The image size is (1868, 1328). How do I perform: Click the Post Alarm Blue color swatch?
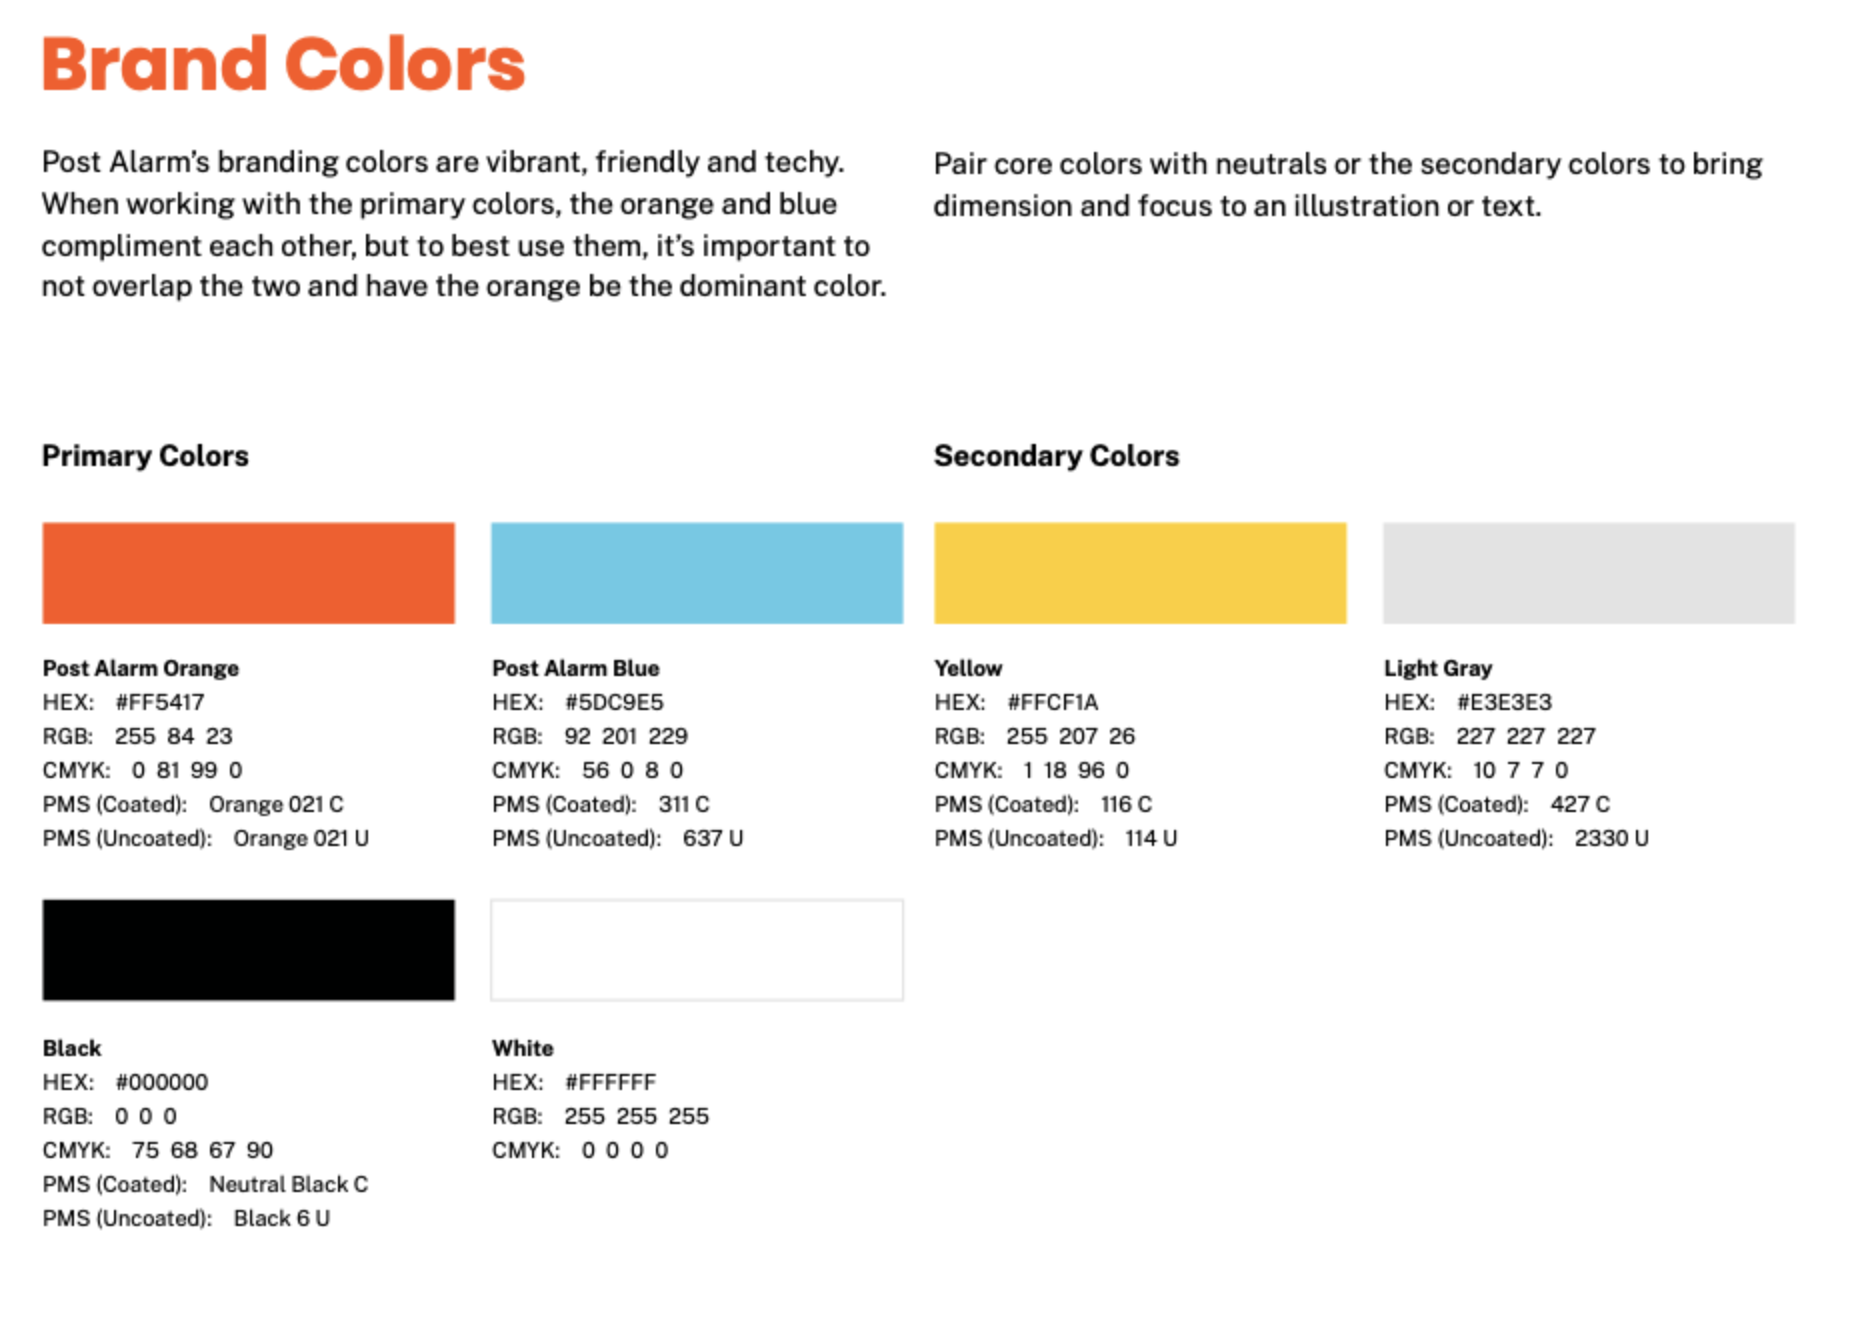tap(697, 573)
